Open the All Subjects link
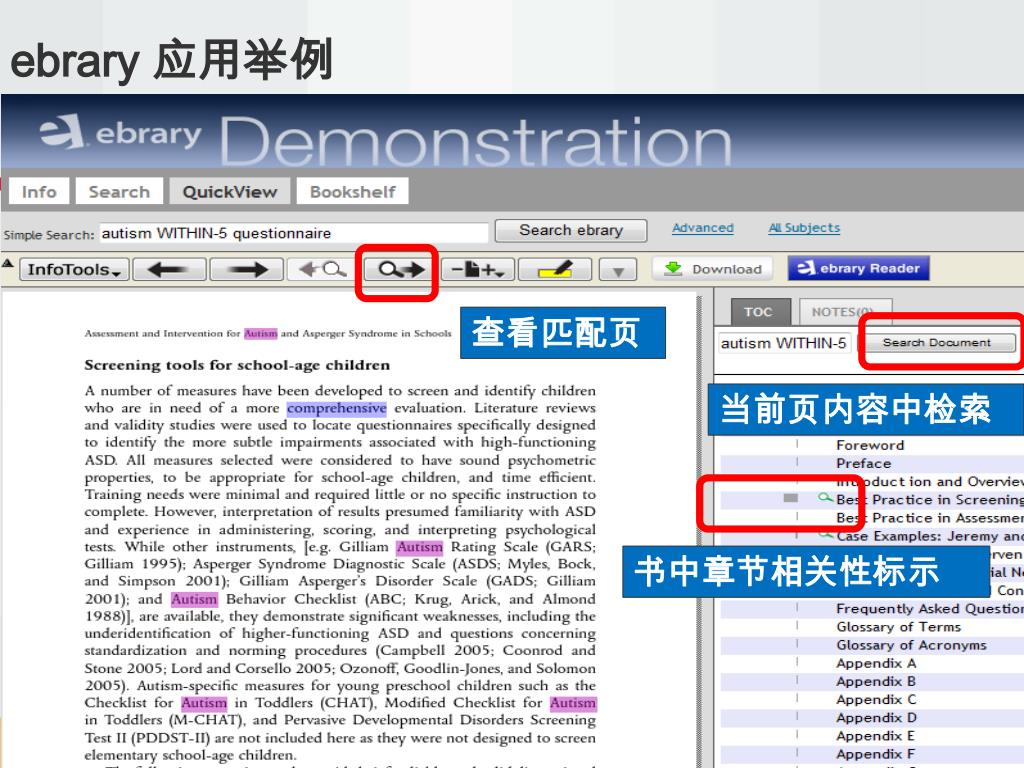The image size is (1024, 768). [x=804, y=228]
